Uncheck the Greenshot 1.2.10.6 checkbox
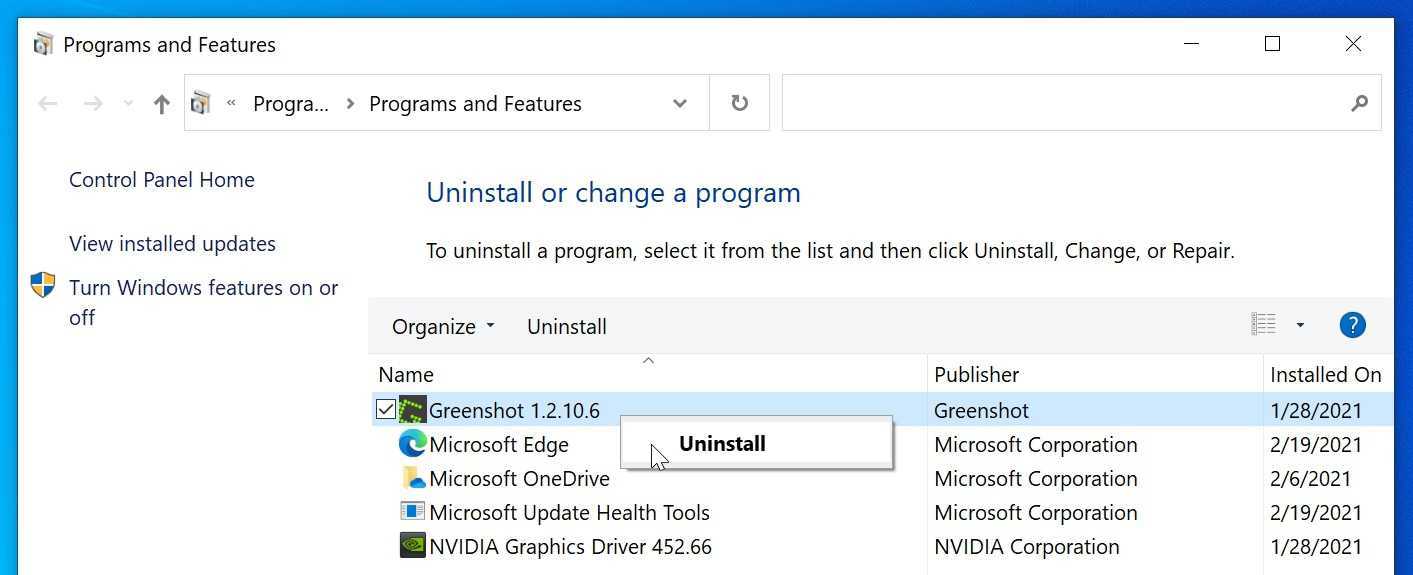This screenshot has width=1413, height=575. tap(386, 410)
